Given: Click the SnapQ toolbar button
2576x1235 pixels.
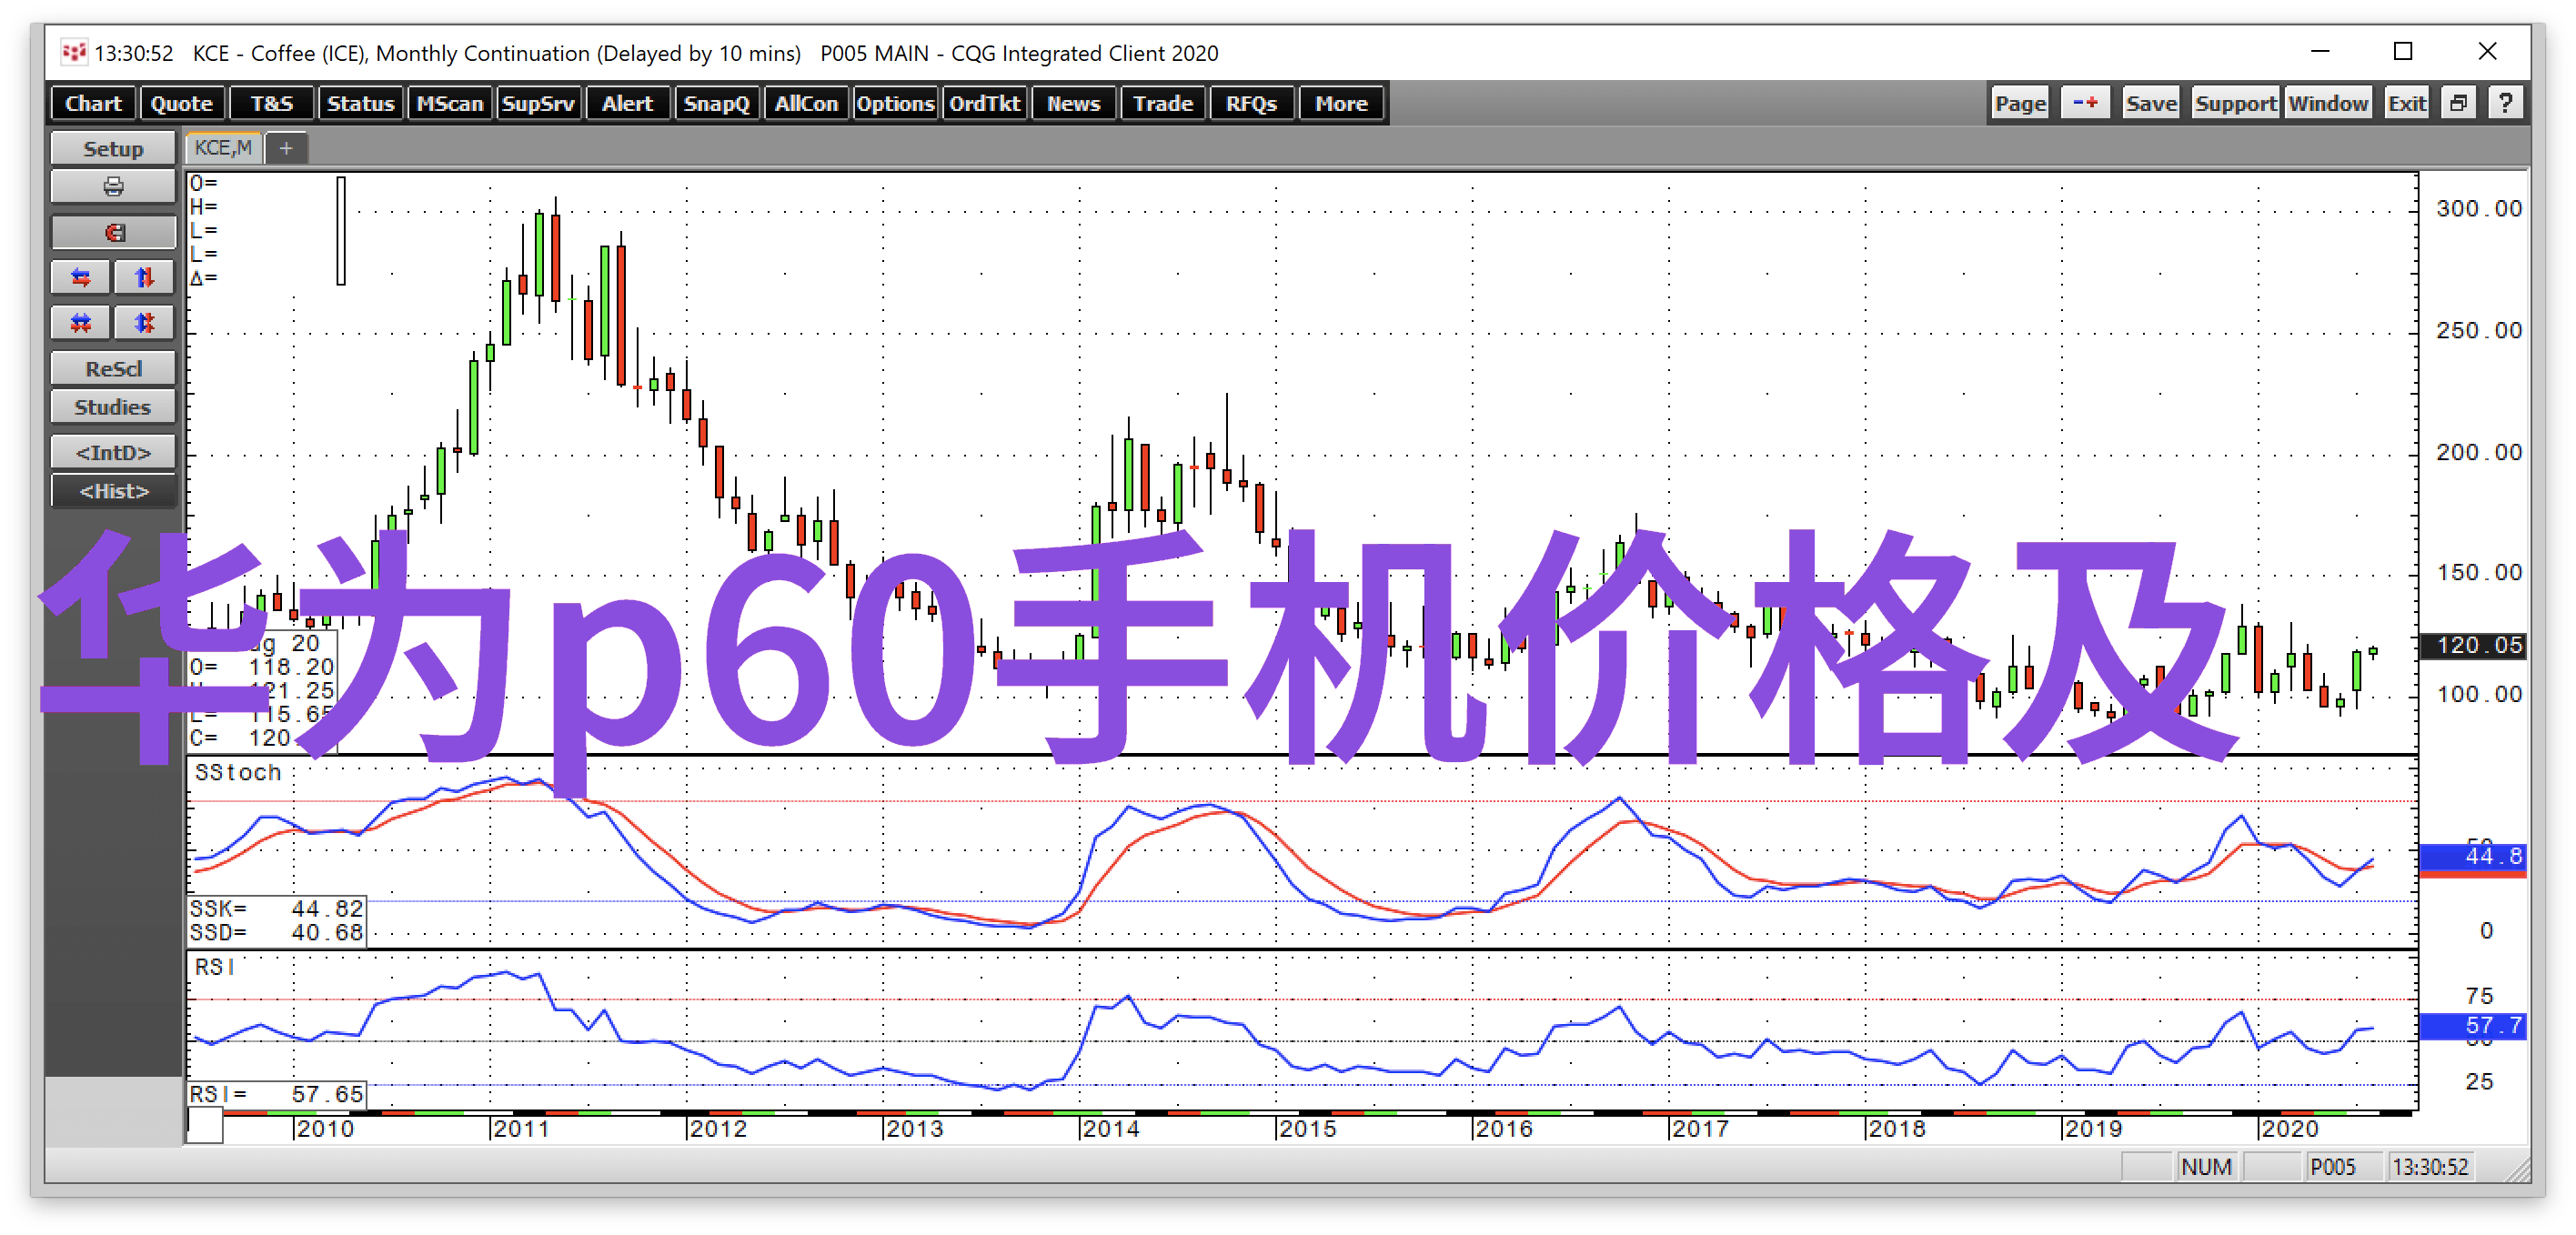Looking at the screenshot, I should [716, 103].
